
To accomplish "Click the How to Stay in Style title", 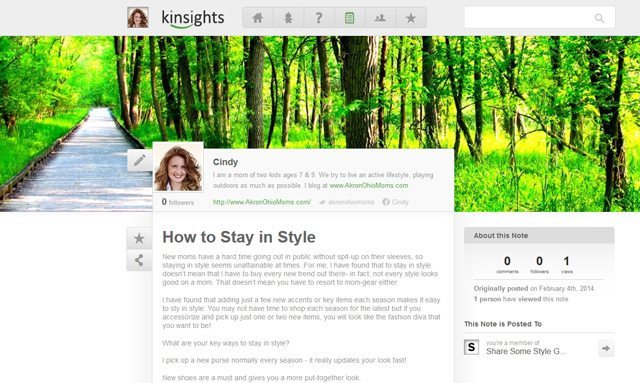I will pos(239,237).
